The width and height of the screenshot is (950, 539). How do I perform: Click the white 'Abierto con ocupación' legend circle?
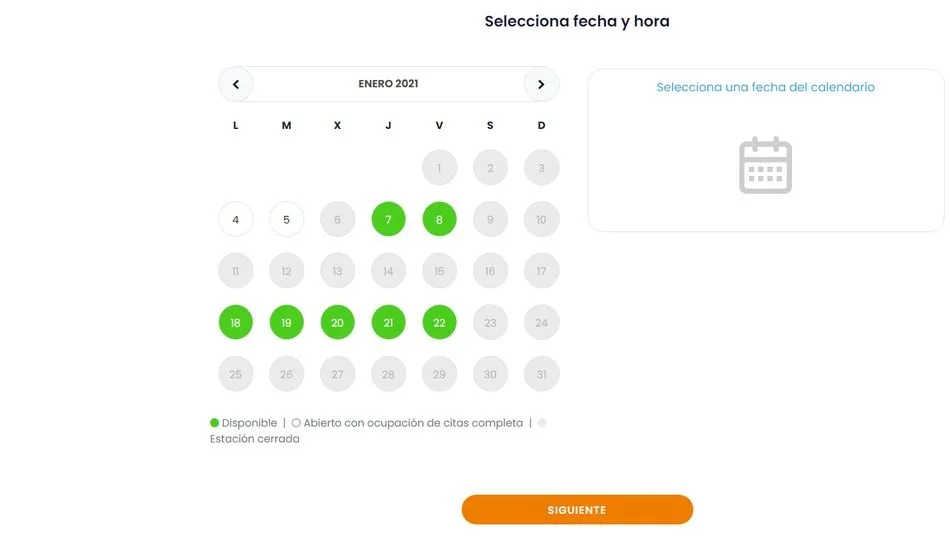click(296, 423)
